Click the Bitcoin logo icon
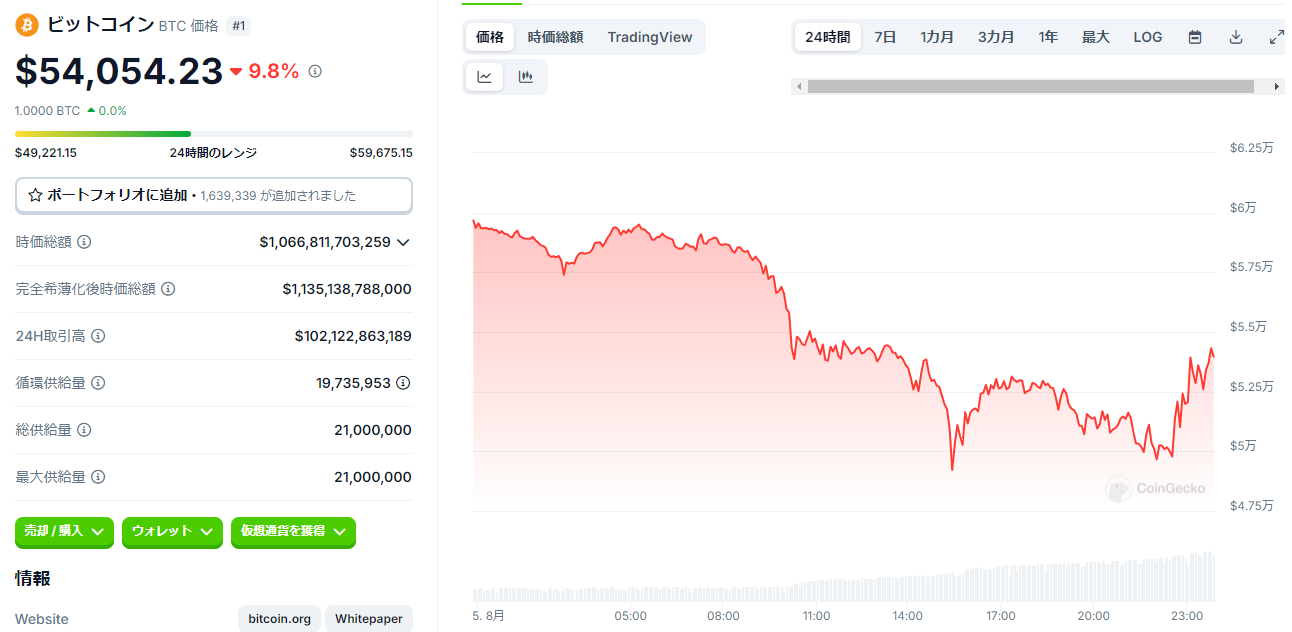Image resolution: width=1292 pixels, height=632 pixels. coord(26,25)
